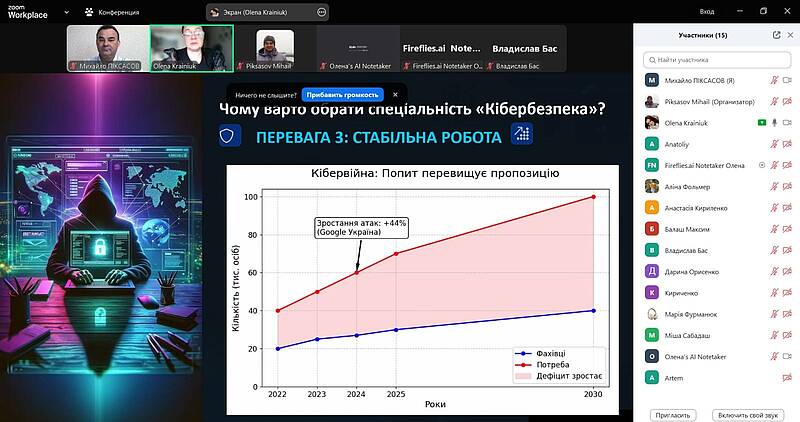The image size is (800, 422).
Task: Click camera icon for Олена's AI Notetaker row
Action: point(787,356)
